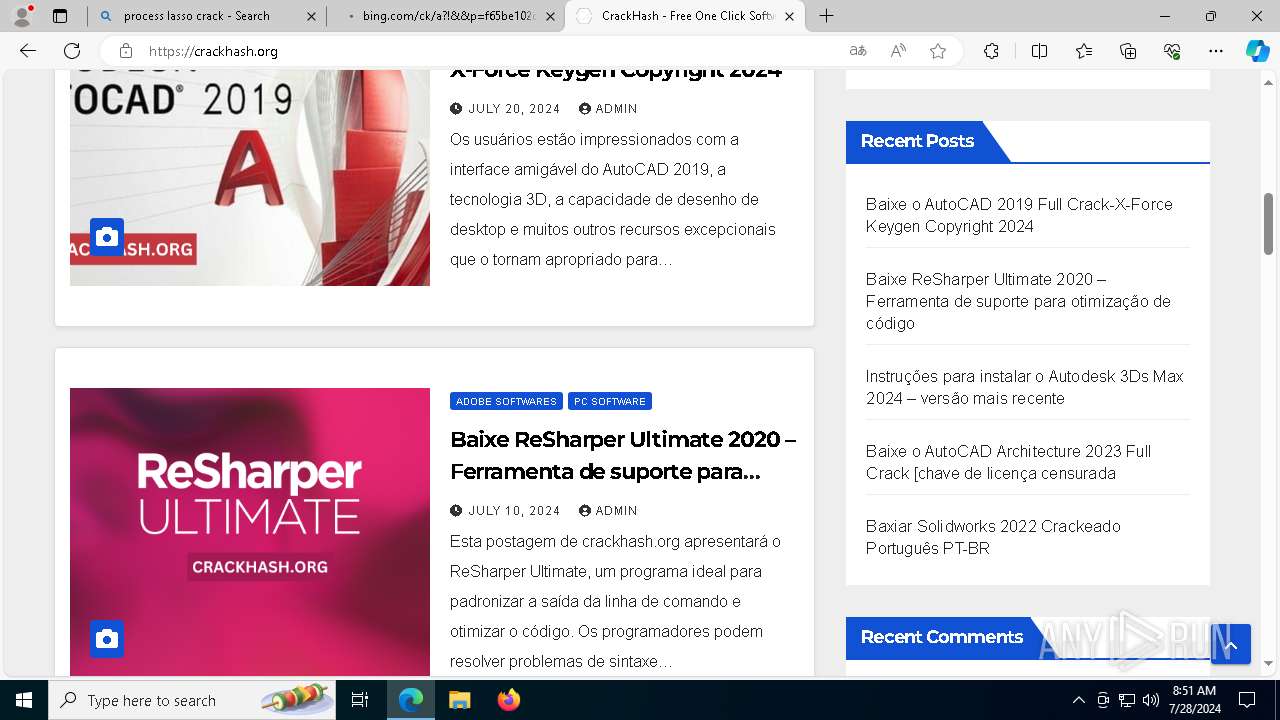
Task: Click the scroll-to-top arrow button
Action: (x=1231, y=645)
